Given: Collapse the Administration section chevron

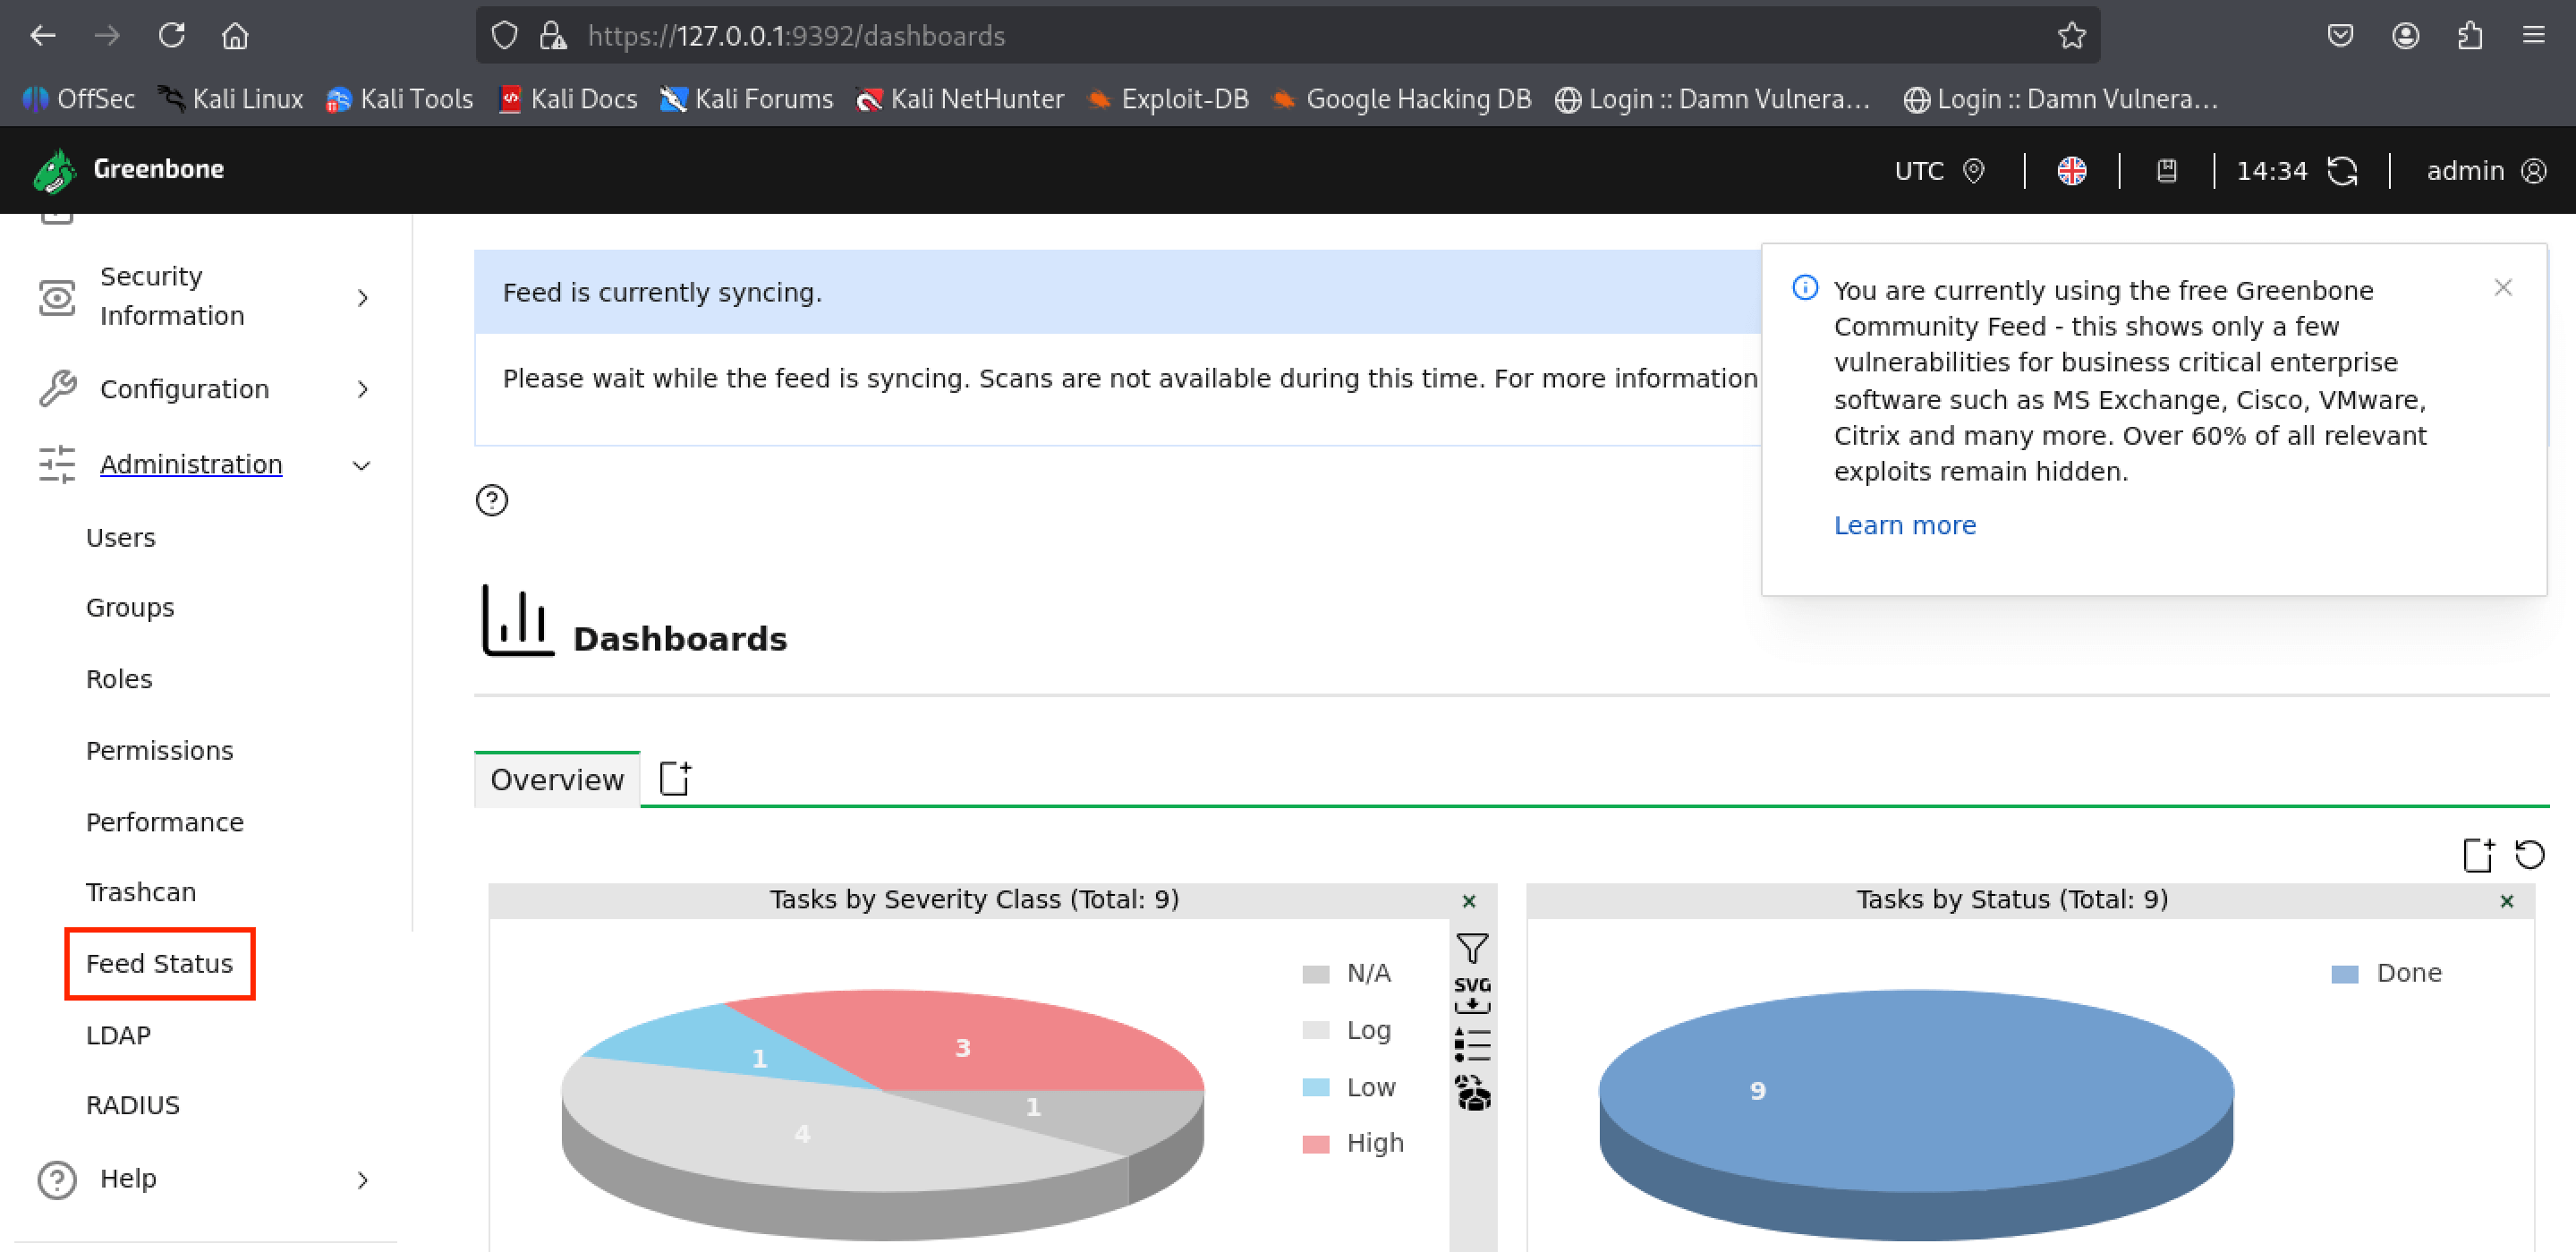Looking at the screenshot, I should point(362,465).
